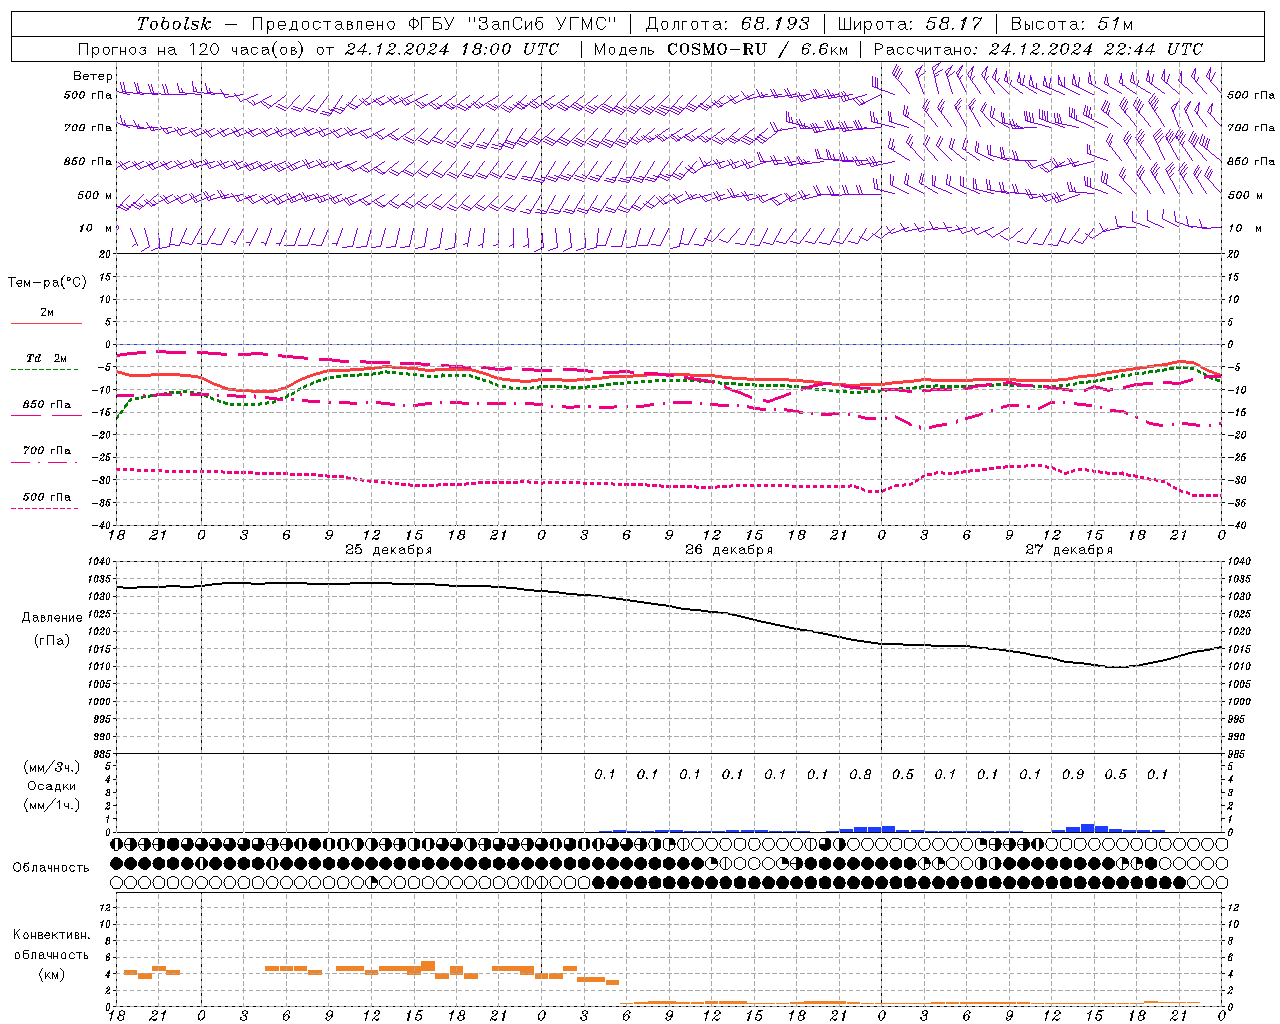Click the Ветер panel label
The width and height of the screenshot is (1280, 1024).
[92, 76]
